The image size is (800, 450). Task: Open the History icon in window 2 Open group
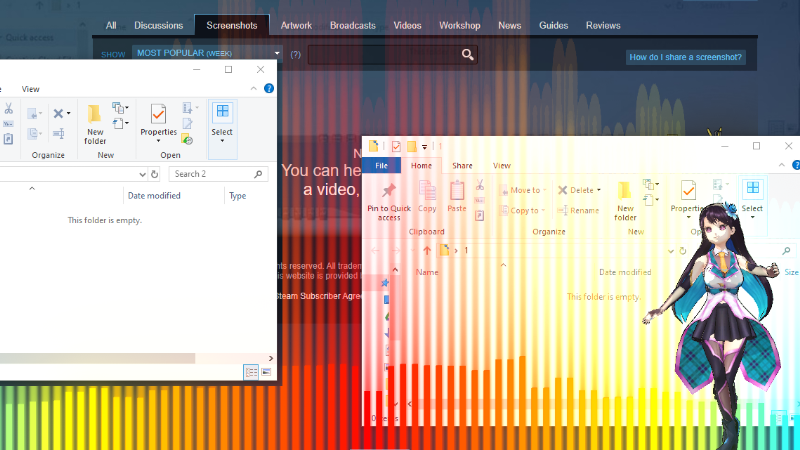(x=187, y=139)
